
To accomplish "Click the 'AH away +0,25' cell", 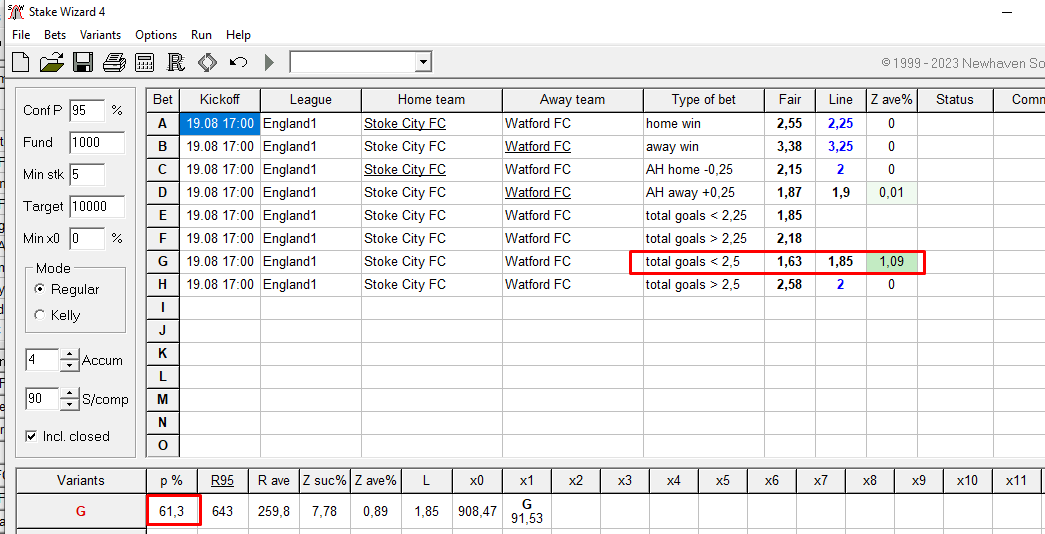I will [x=704, y=193].
